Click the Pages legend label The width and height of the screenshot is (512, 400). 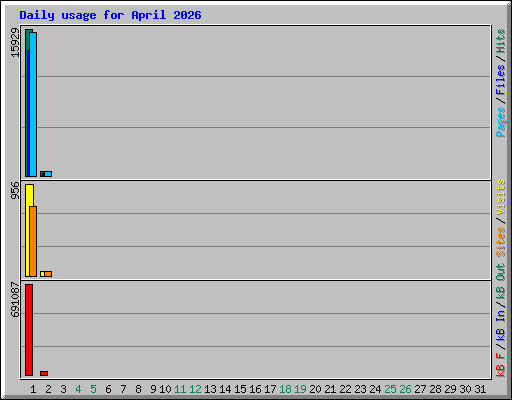click(x=501, y=122)
